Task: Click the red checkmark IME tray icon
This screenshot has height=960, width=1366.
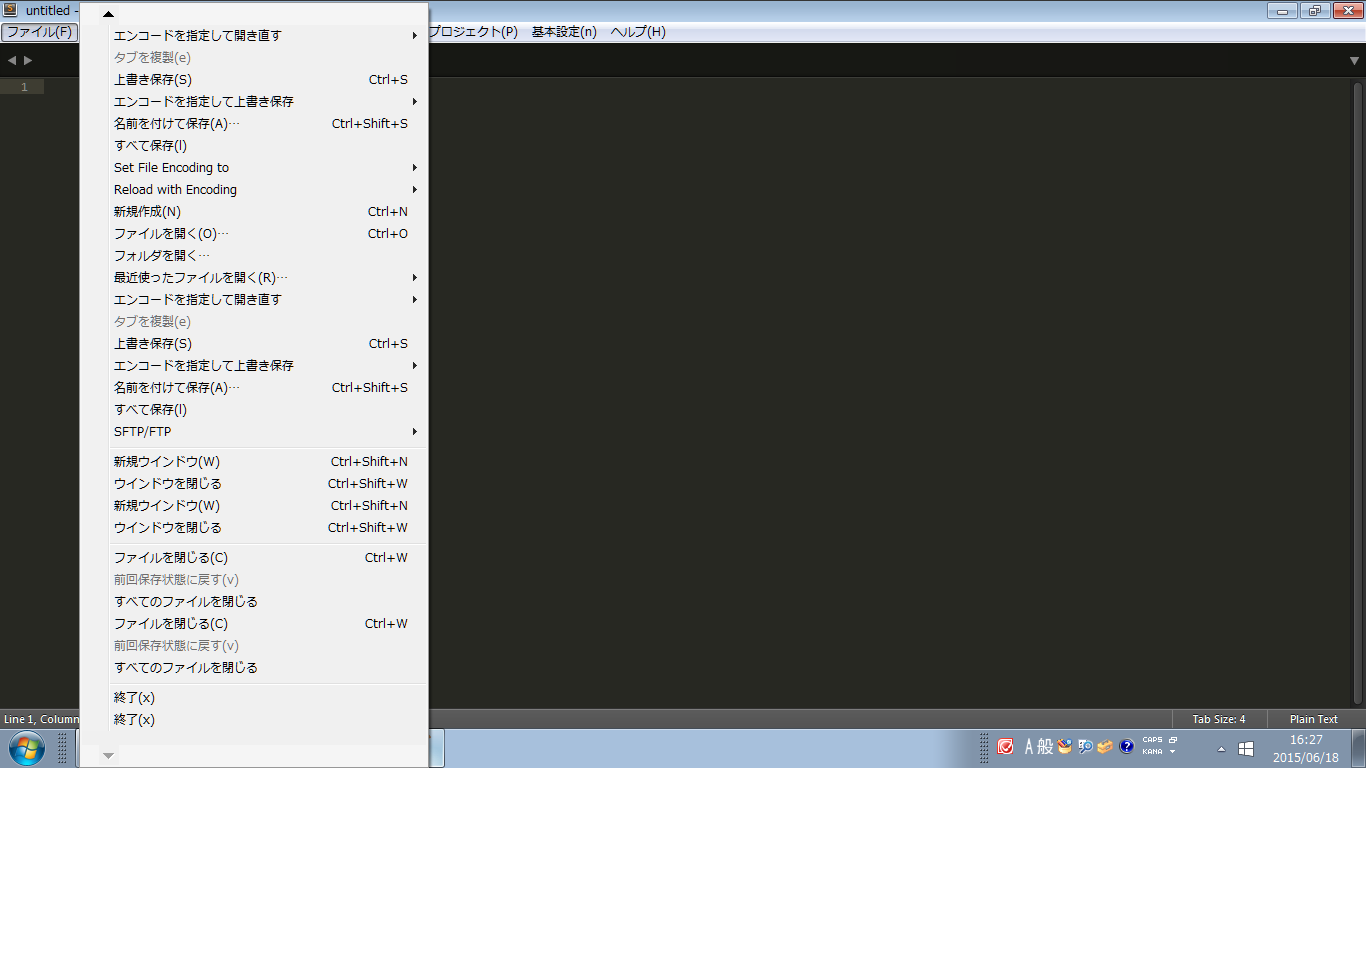Action: [x=1006, y=747]
